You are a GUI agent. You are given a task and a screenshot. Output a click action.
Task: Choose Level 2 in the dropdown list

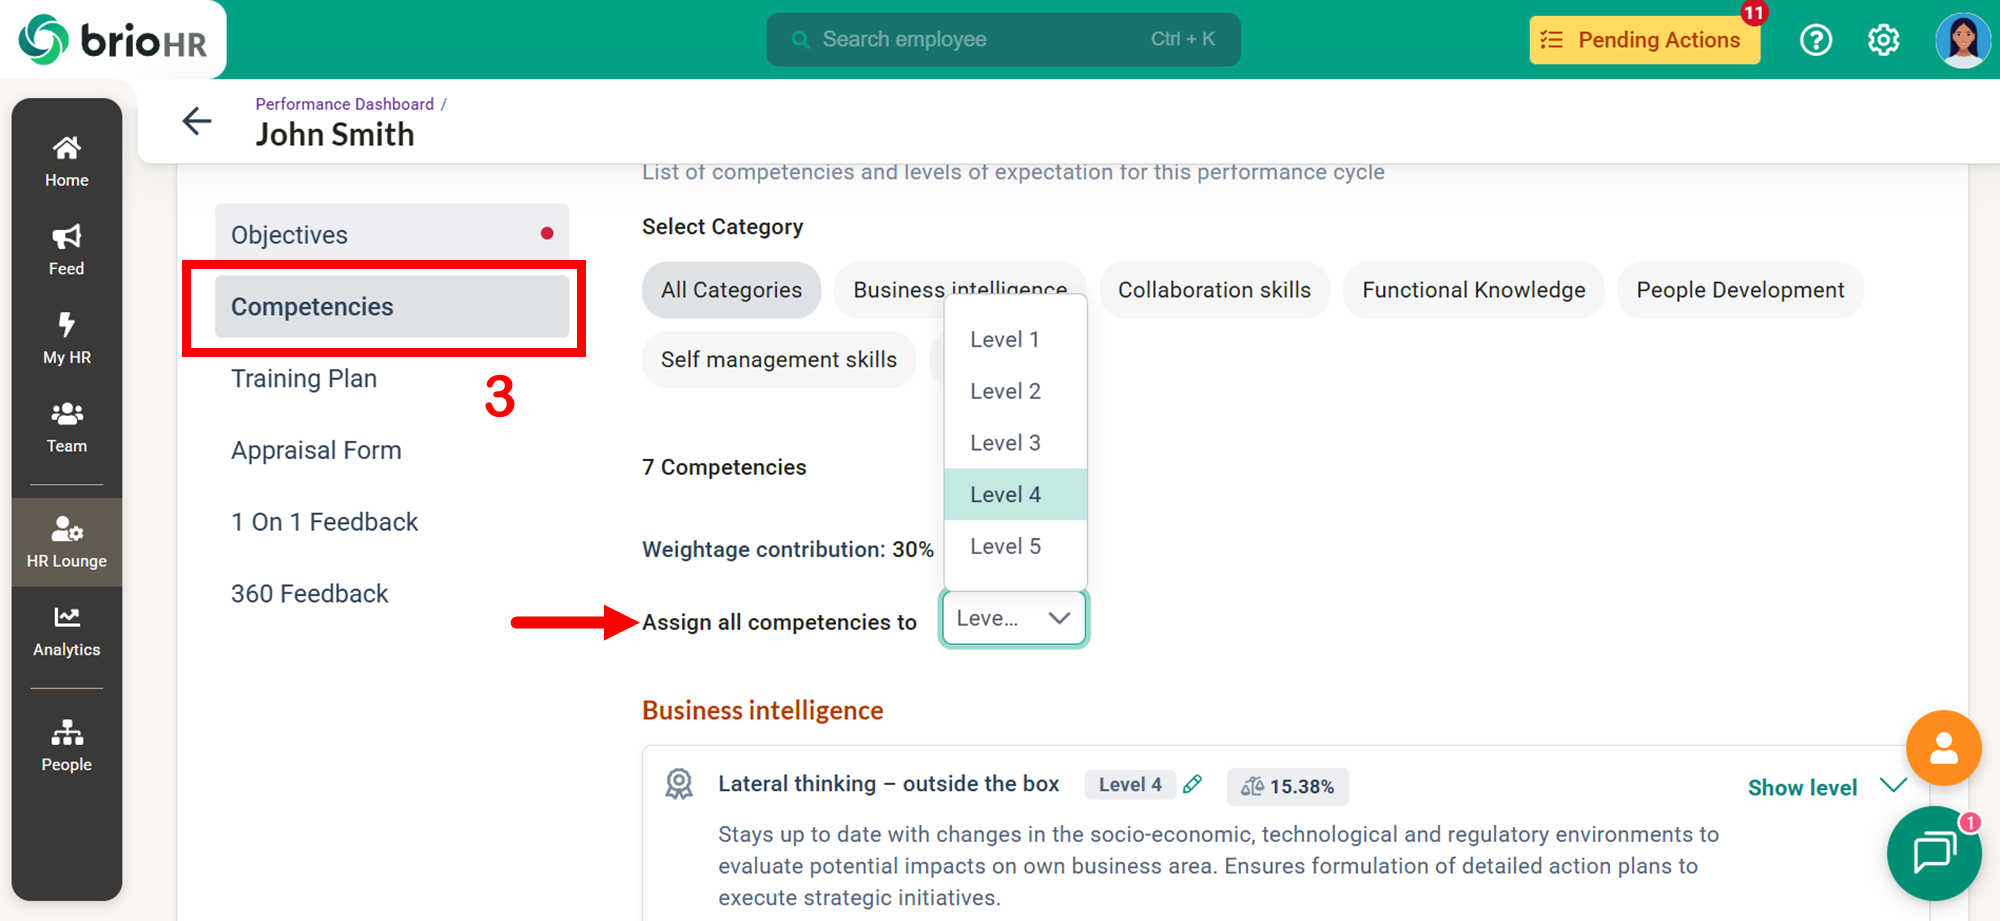(1005, 391)
